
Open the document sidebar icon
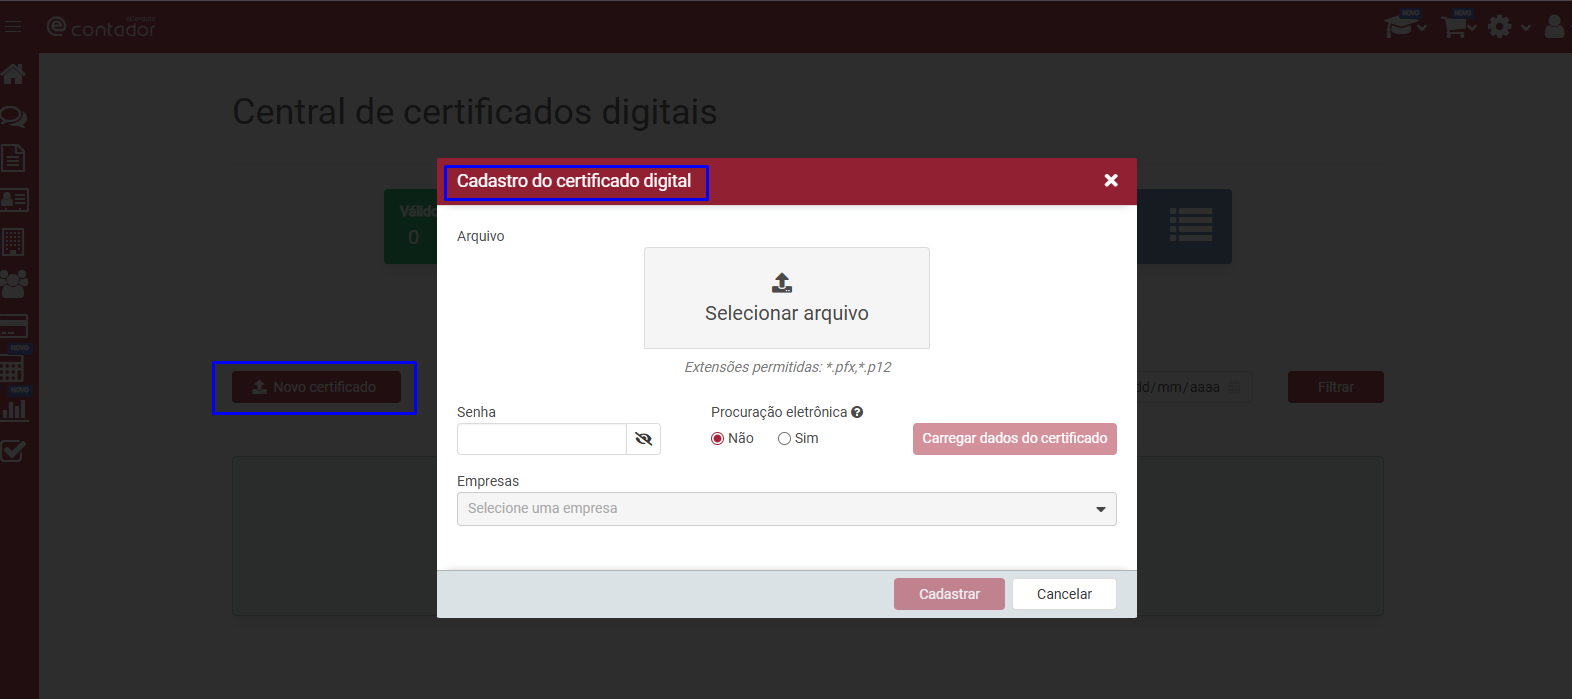click(13, 158)
